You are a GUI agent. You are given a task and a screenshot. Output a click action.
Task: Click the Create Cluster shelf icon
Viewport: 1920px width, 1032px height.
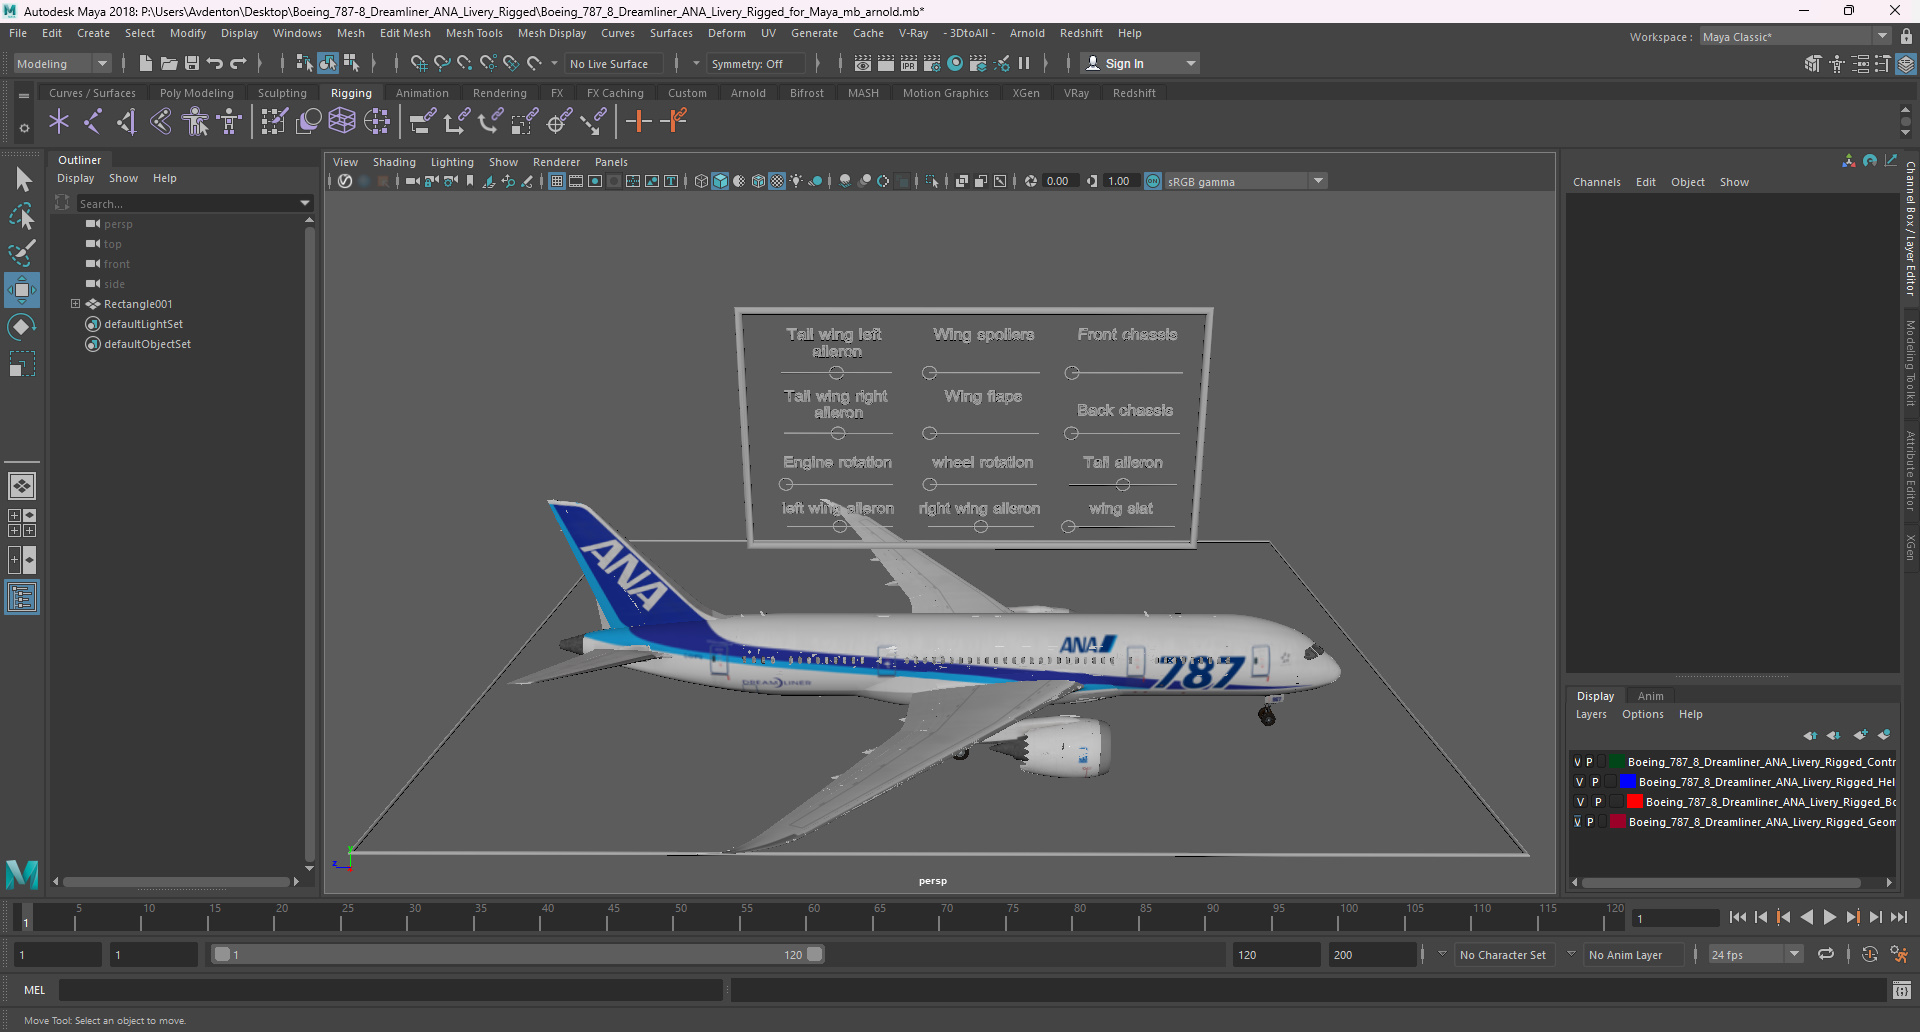(x=376, y=122)
